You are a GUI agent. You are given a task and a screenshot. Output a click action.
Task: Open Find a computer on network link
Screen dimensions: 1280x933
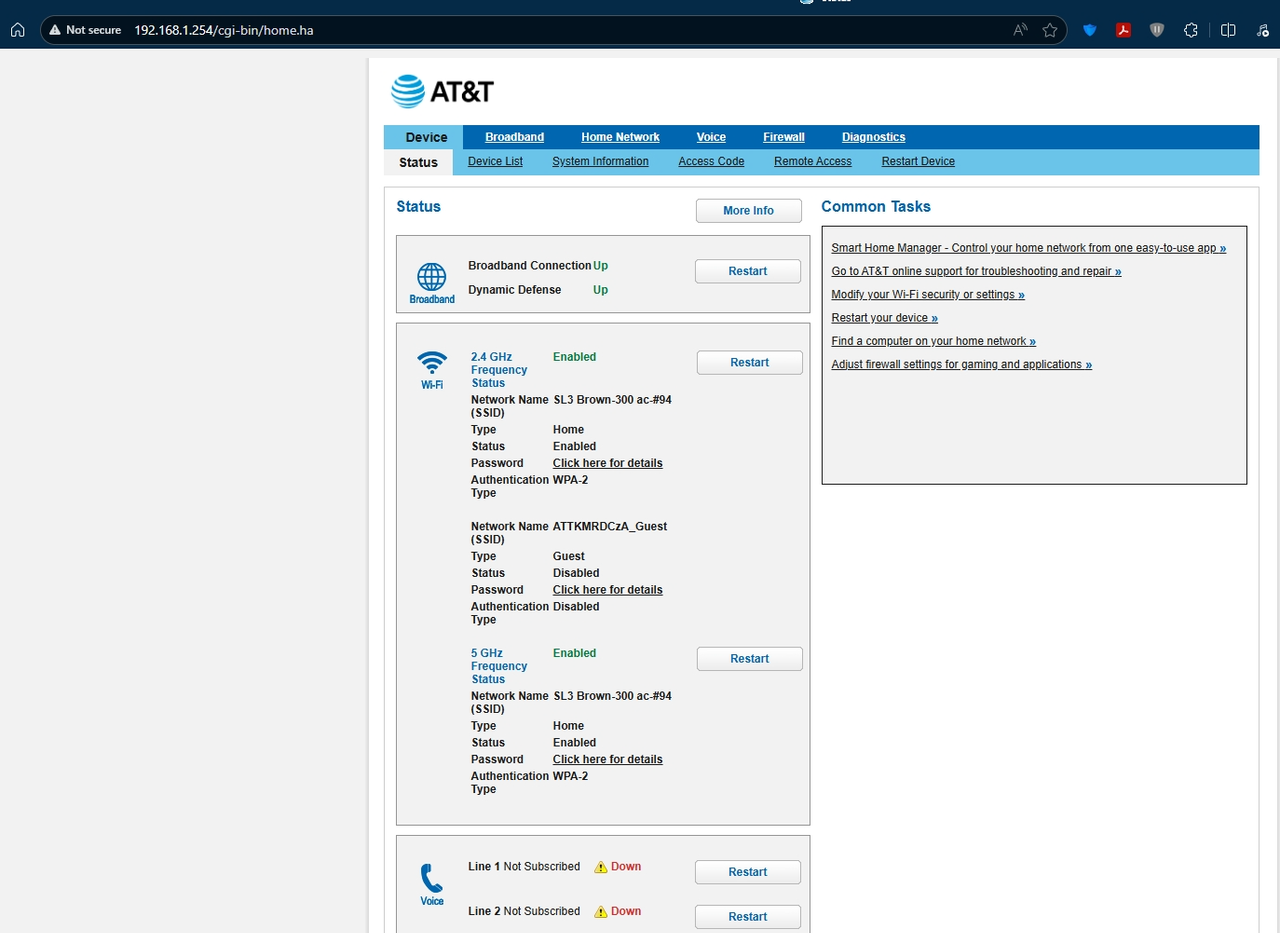934,341
